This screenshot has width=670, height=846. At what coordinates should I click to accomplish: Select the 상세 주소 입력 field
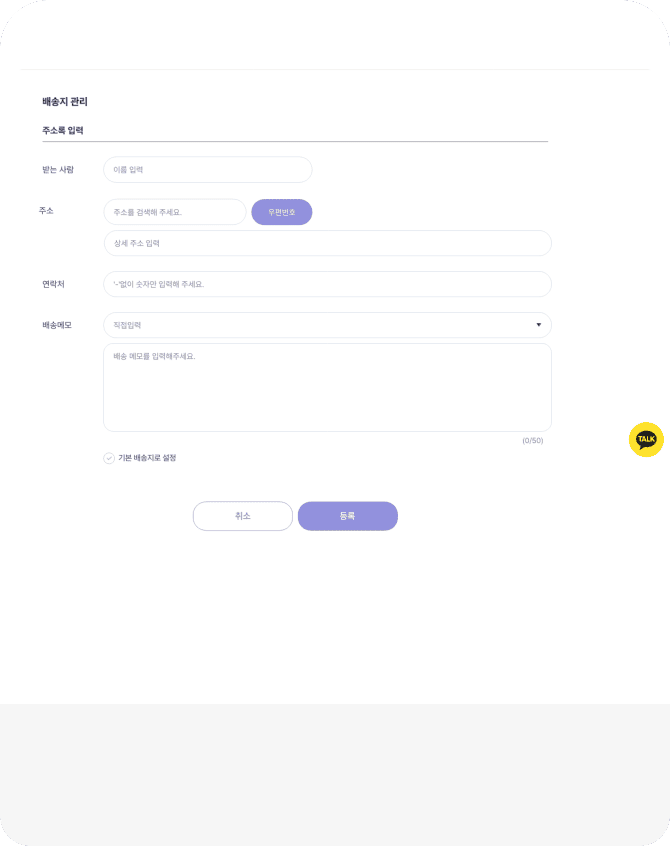pos(327,243)
